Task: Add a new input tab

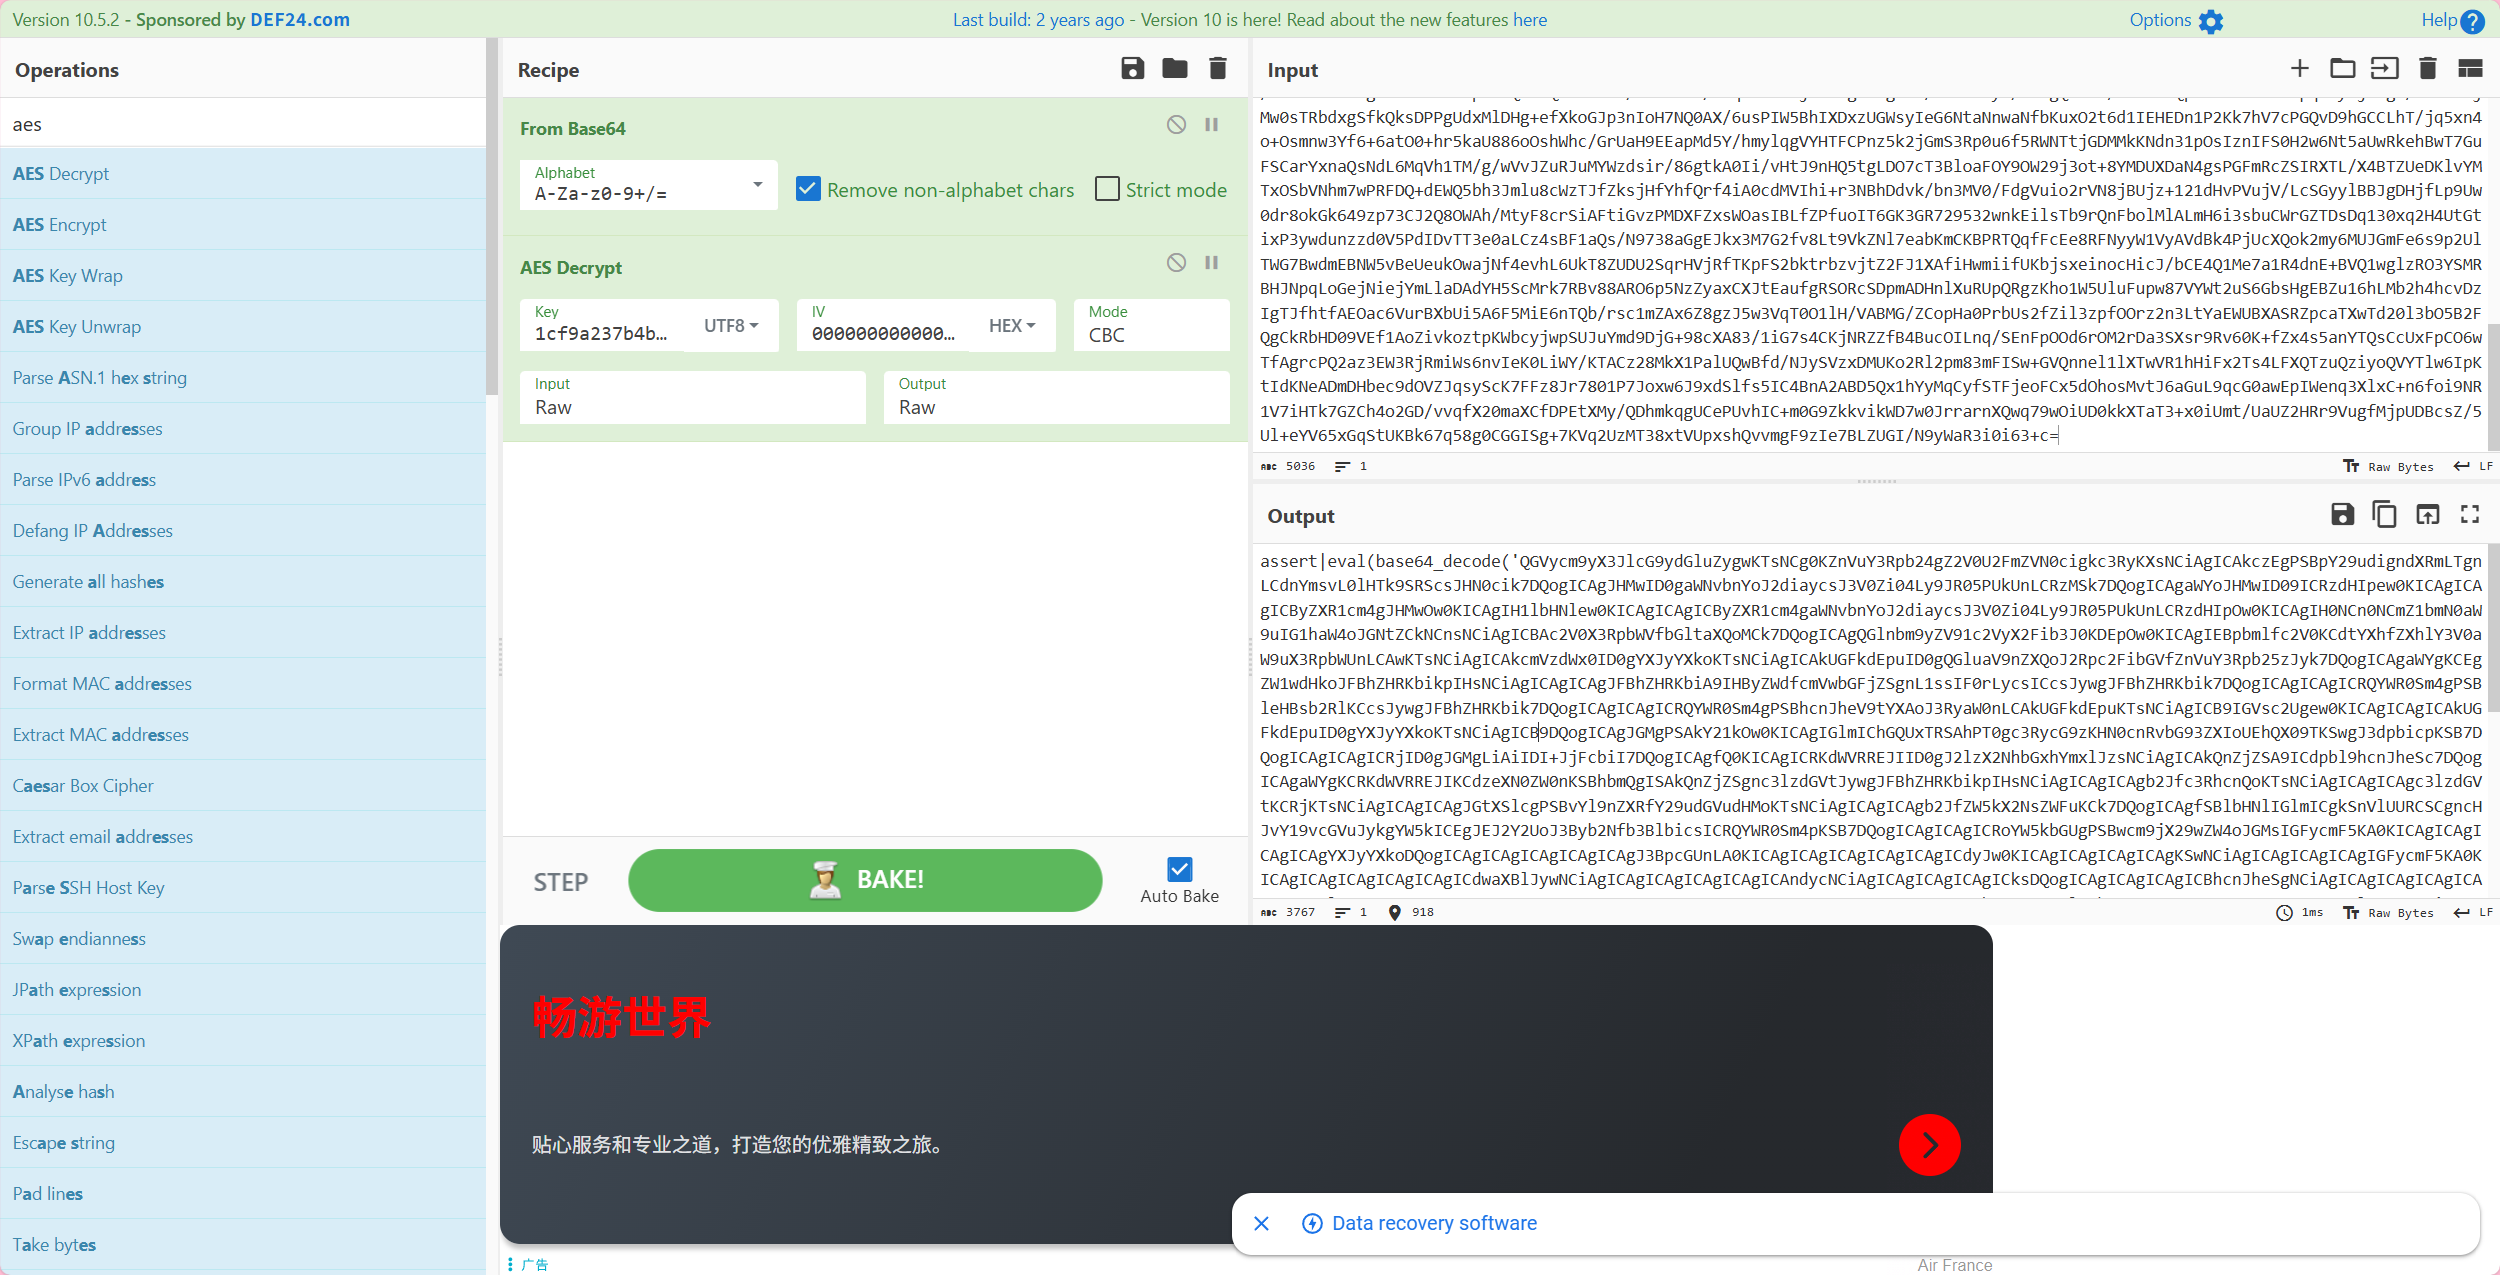Action: [2299, 69]
